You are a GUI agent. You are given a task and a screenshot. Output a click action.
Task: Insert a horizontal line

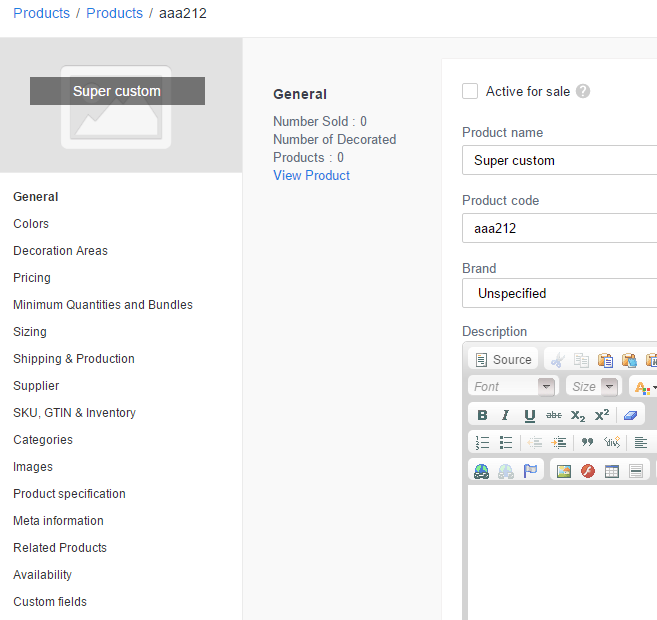[636, 471]
